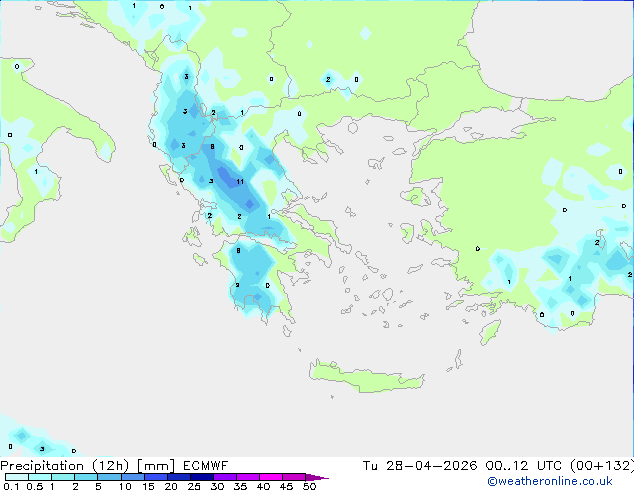634x490 pixels.
Task: Click the legend scale label '10'
Action: click(x=125, y=486)
